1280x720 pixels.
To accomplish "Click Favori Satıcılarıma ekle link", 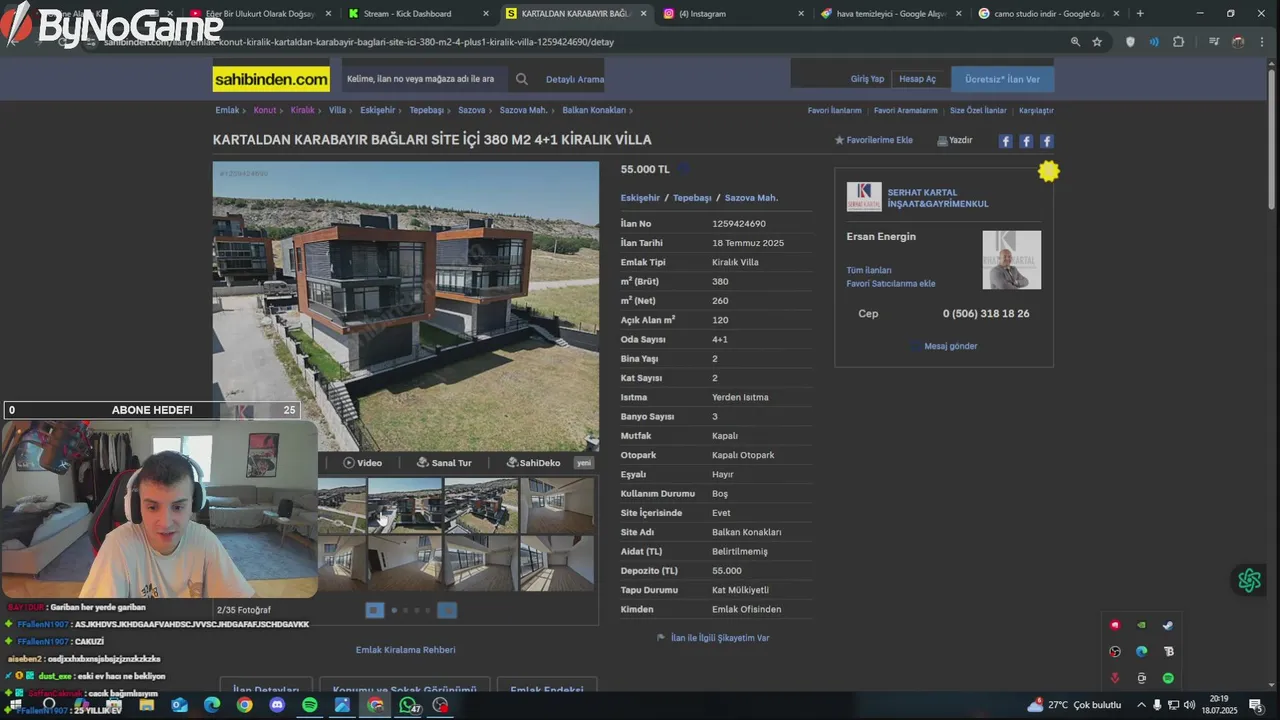I will [x=891, y=283].
